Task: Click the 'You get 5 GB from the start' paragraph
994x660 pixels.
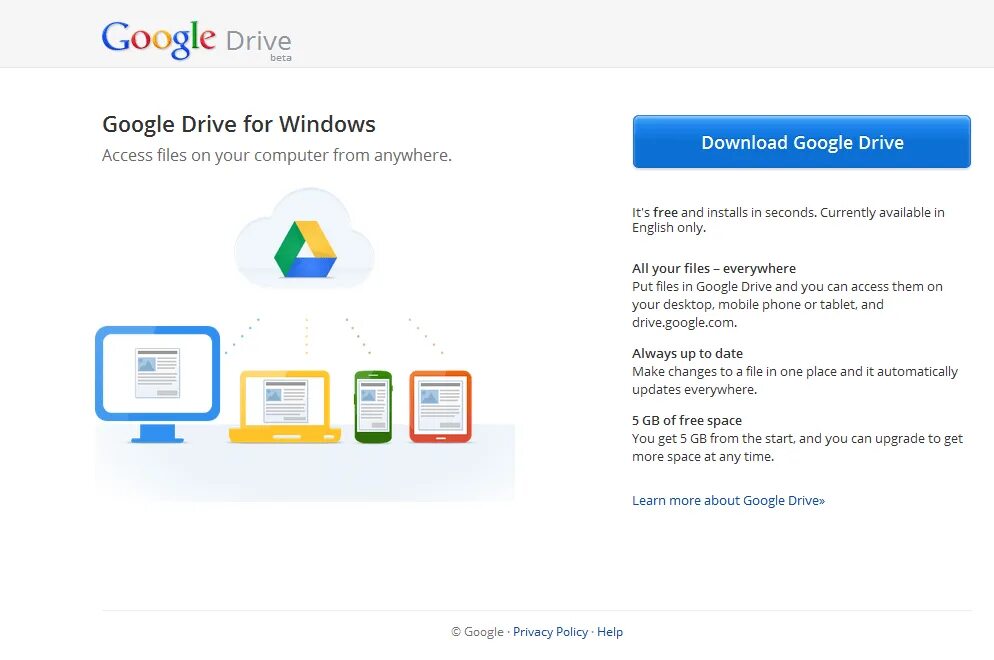Action: coord(797,448)
